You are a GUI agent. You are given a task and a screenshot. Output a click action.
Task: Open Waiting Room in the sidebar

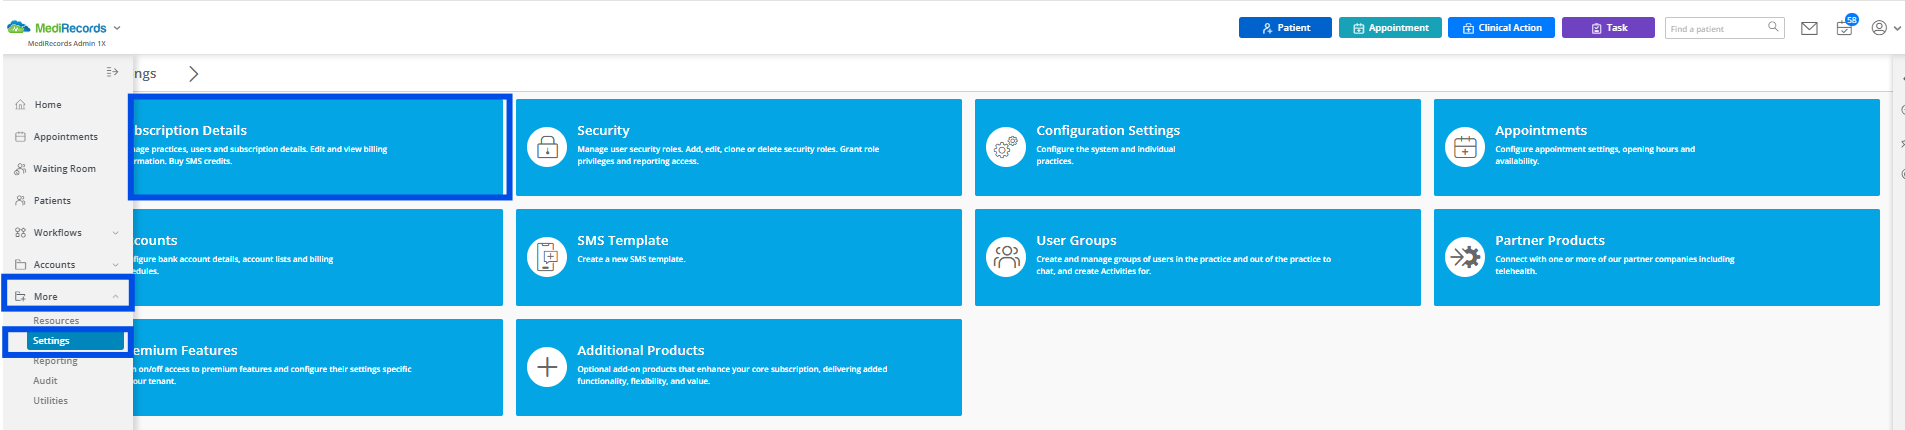tap(66, 168)
